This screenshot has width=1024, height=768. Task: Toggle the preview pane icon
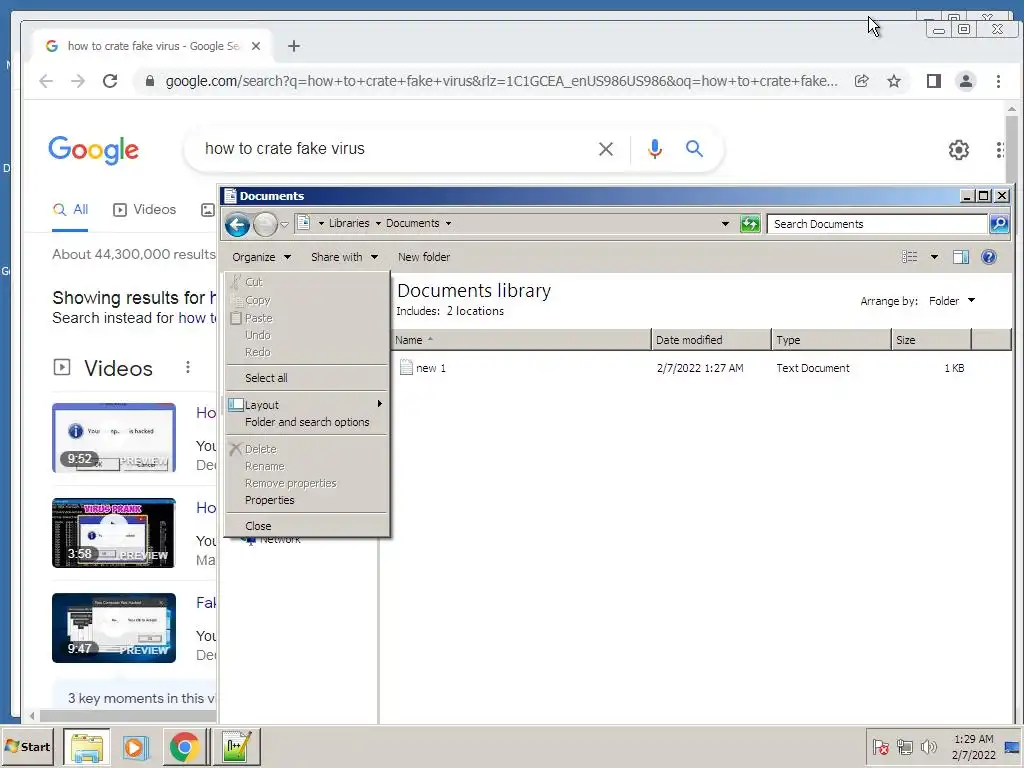961,257
